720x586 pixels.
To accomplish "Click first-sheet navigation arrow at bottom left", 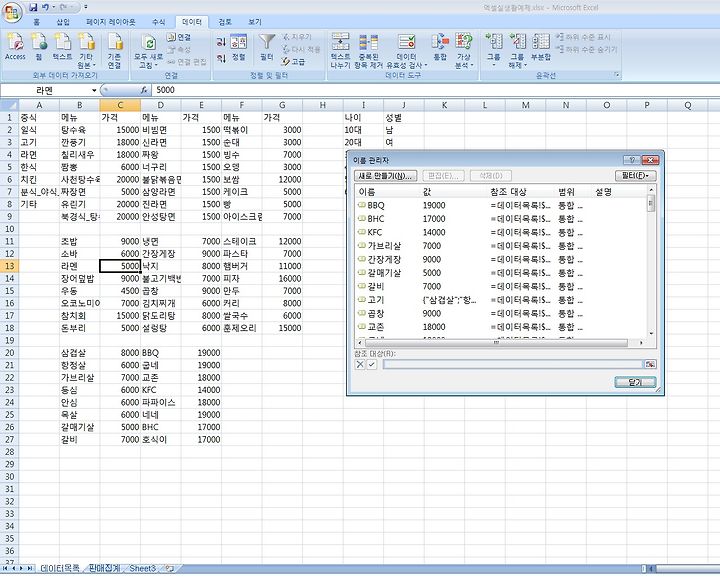I will (x=5, y=569).
